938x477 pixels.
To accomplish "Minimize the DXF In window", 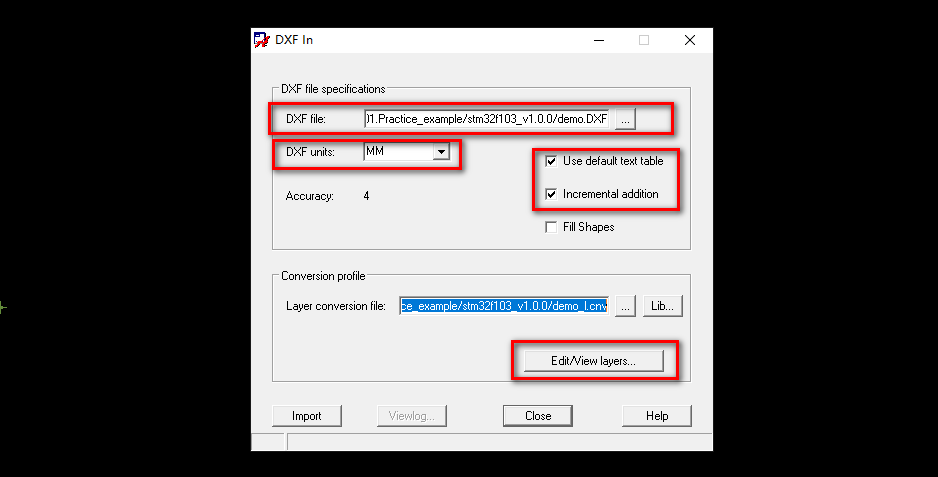I will tap(599, 40).
